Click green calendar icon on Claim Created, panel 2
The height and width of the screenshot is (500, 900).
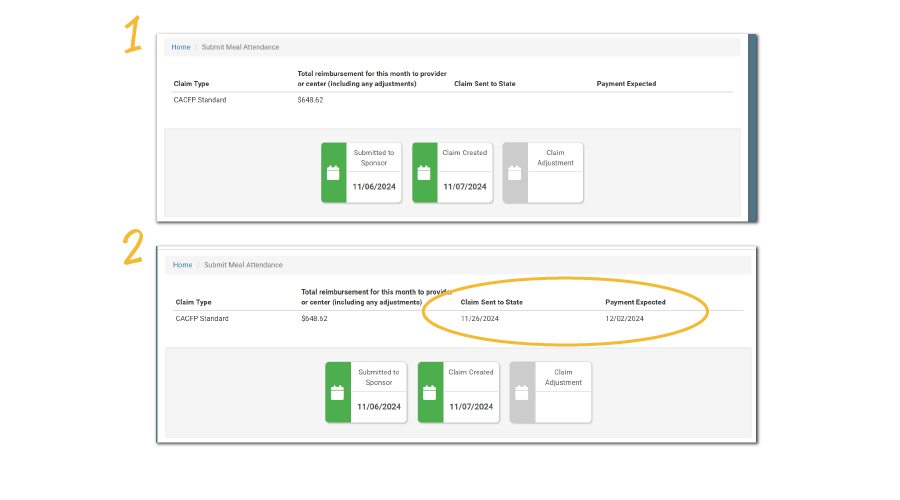click(x=430, y=392)
